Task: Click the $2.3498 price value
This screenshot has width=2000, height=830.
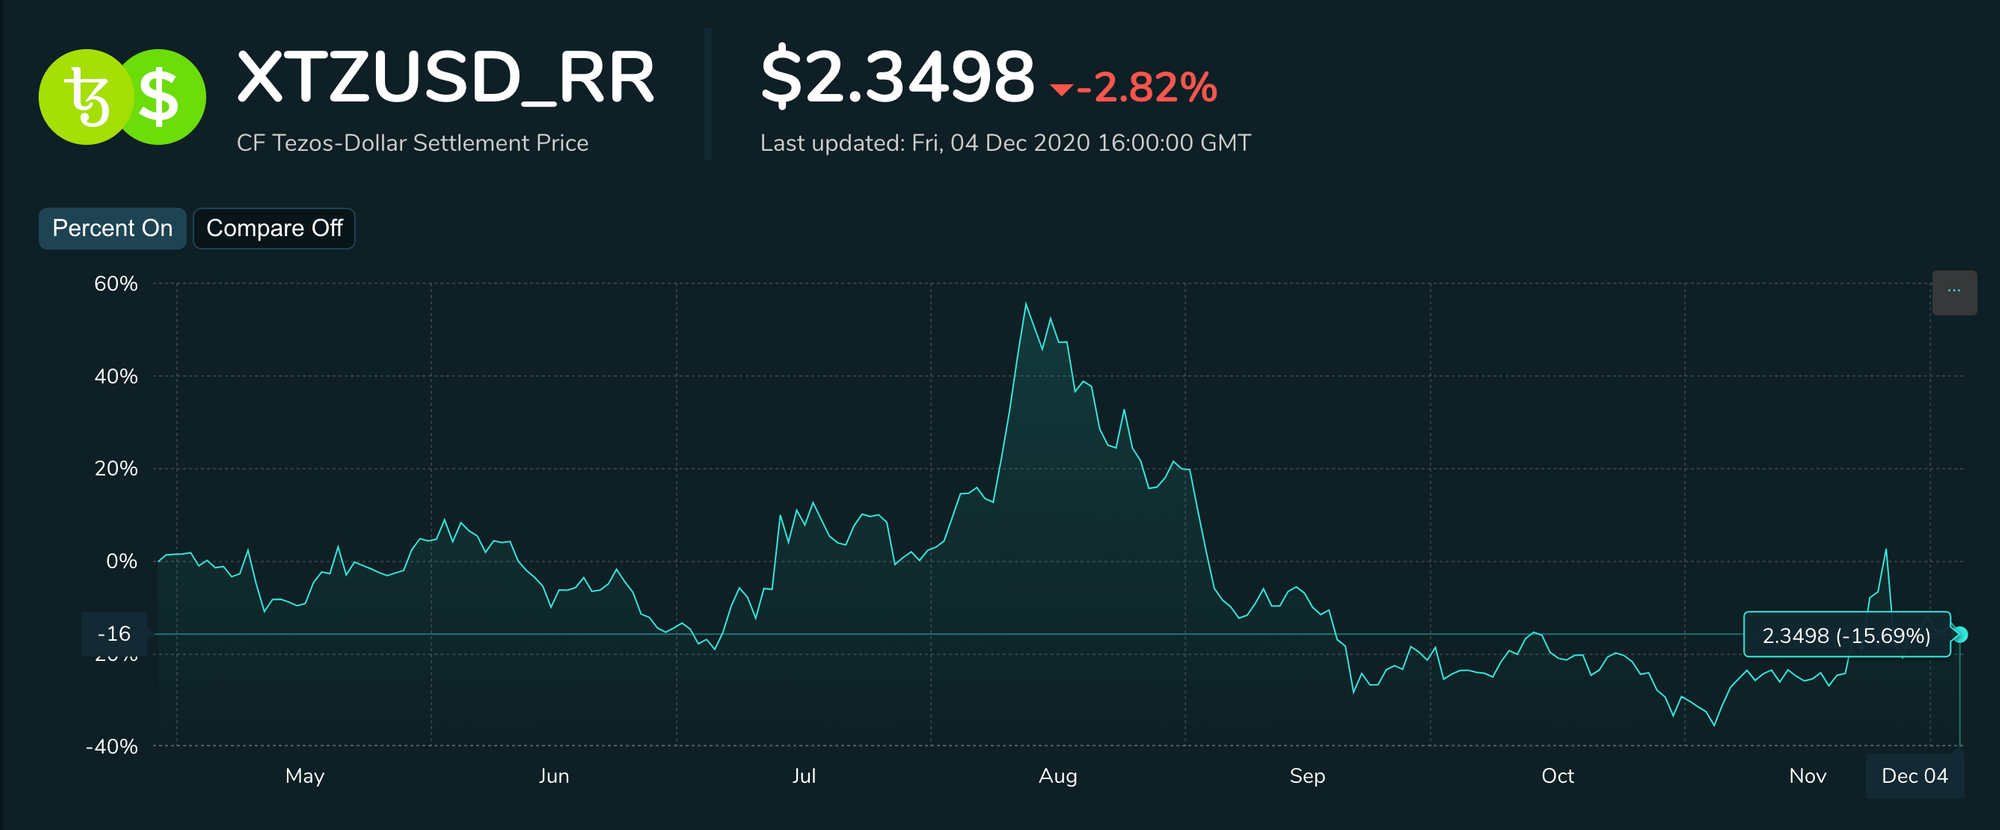Action: pyautogui.click(x=897, y=77)
